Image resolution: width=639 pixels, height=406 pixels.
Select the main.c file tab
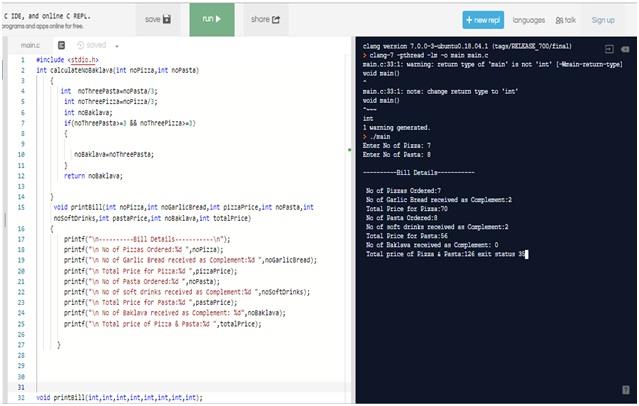point(31,45)
